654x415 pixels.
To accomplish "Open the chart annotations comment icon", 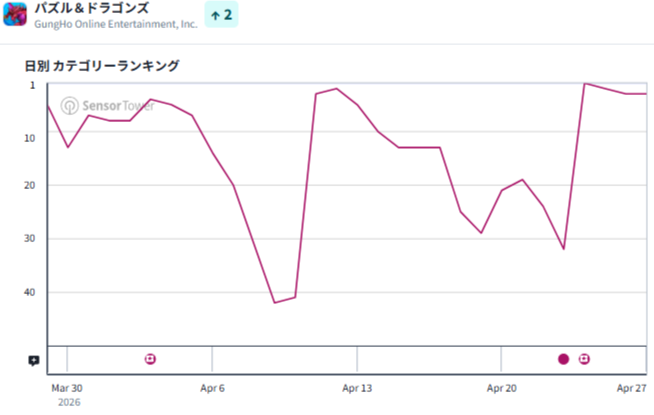I will (x=34, y=360).
